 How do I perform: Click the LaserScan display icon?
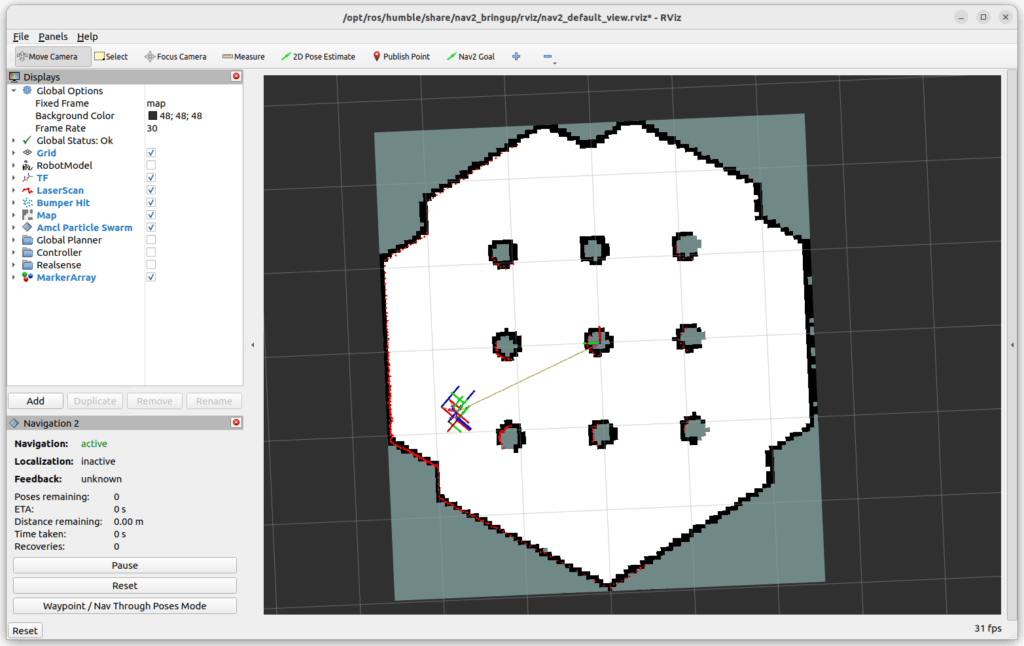pyautogui.click(x=27, y=190)
